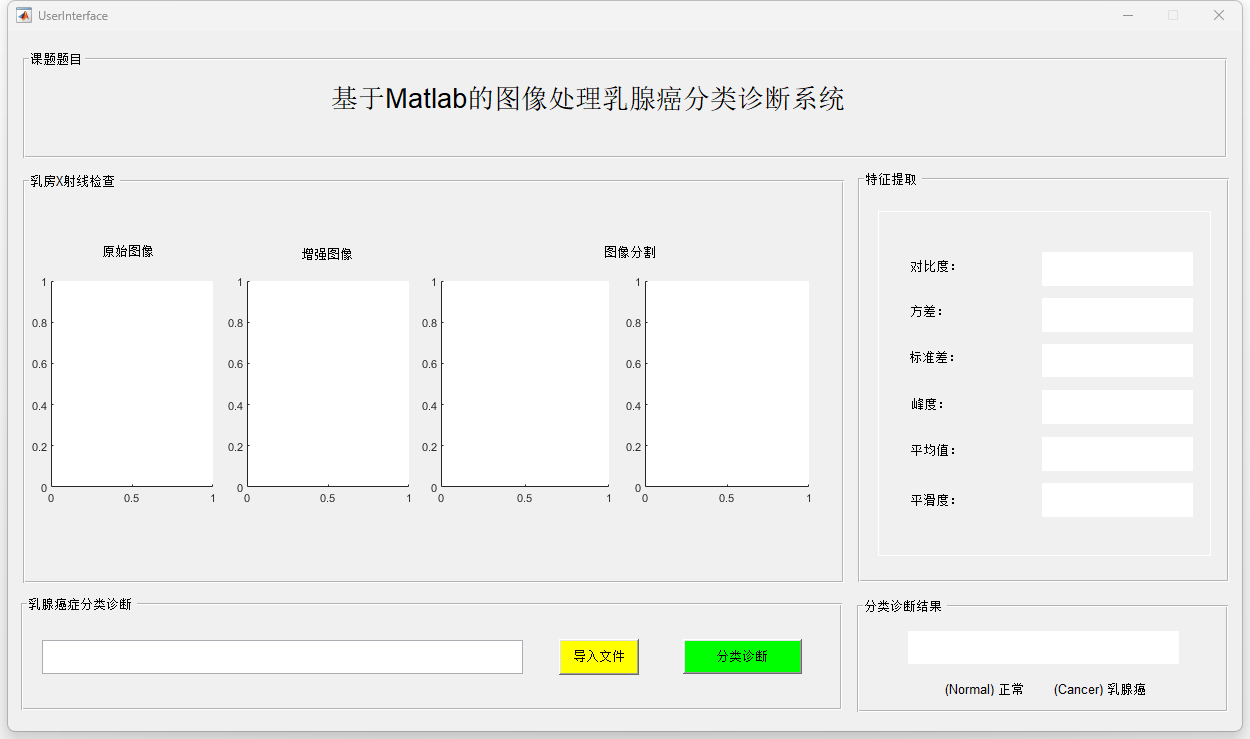
Task: Click the 标准差： label
Action: point(934,358)
